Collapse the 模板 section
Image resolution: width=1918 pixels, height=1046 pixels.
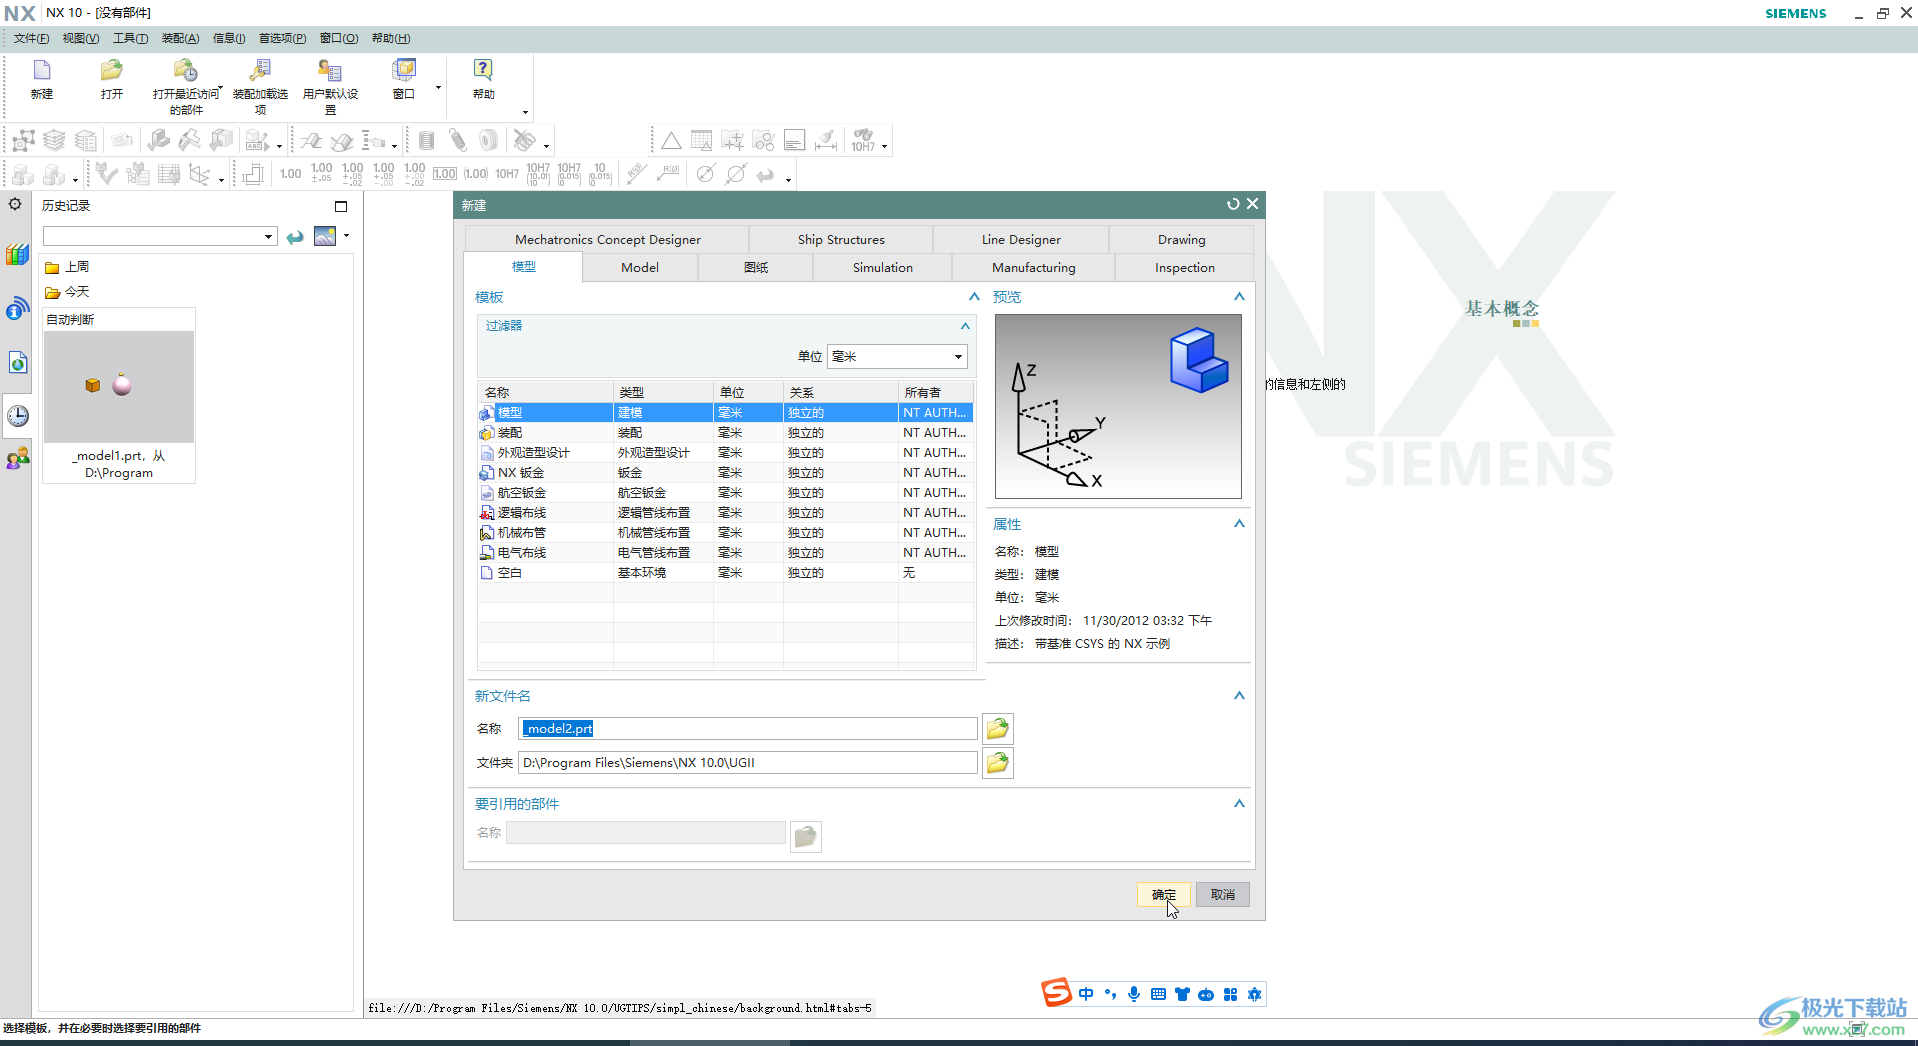[974, 297]
